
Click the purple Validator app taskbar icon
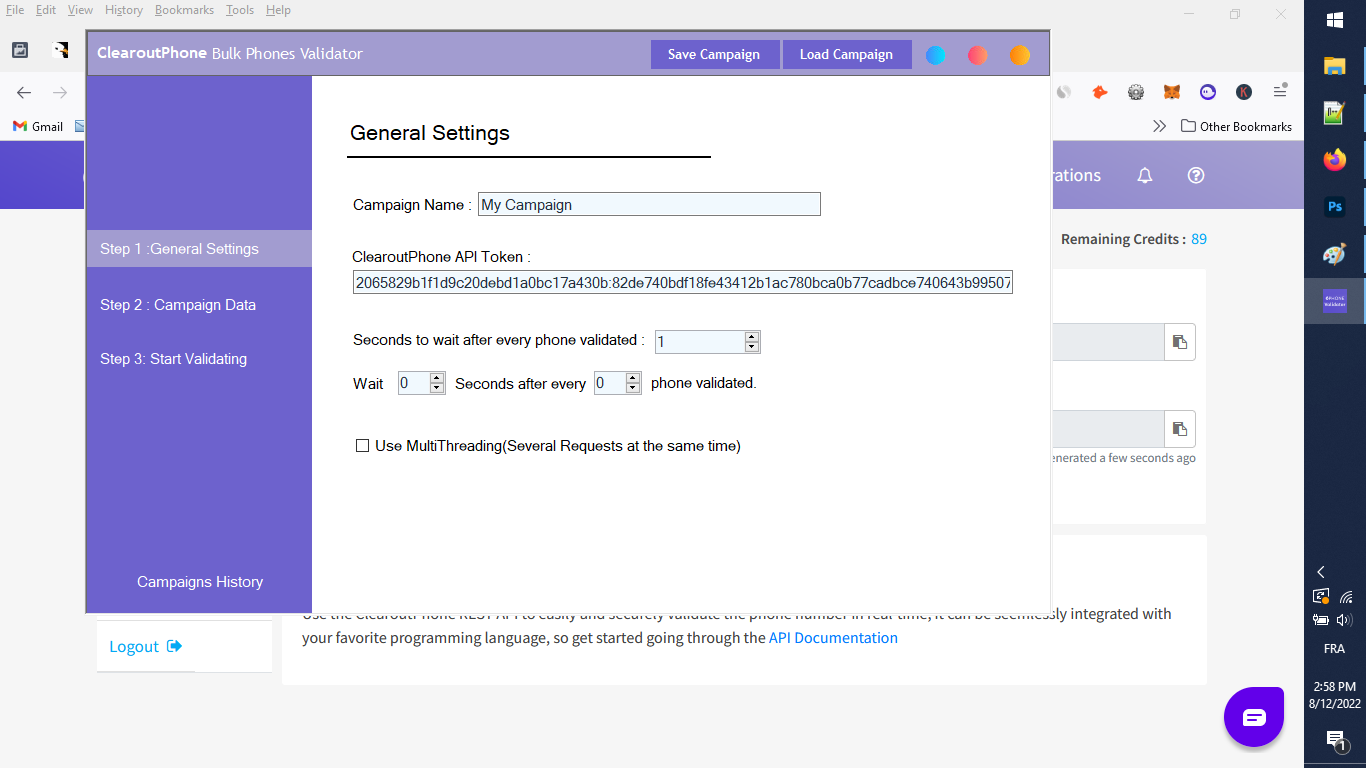tap(1334, 301)
